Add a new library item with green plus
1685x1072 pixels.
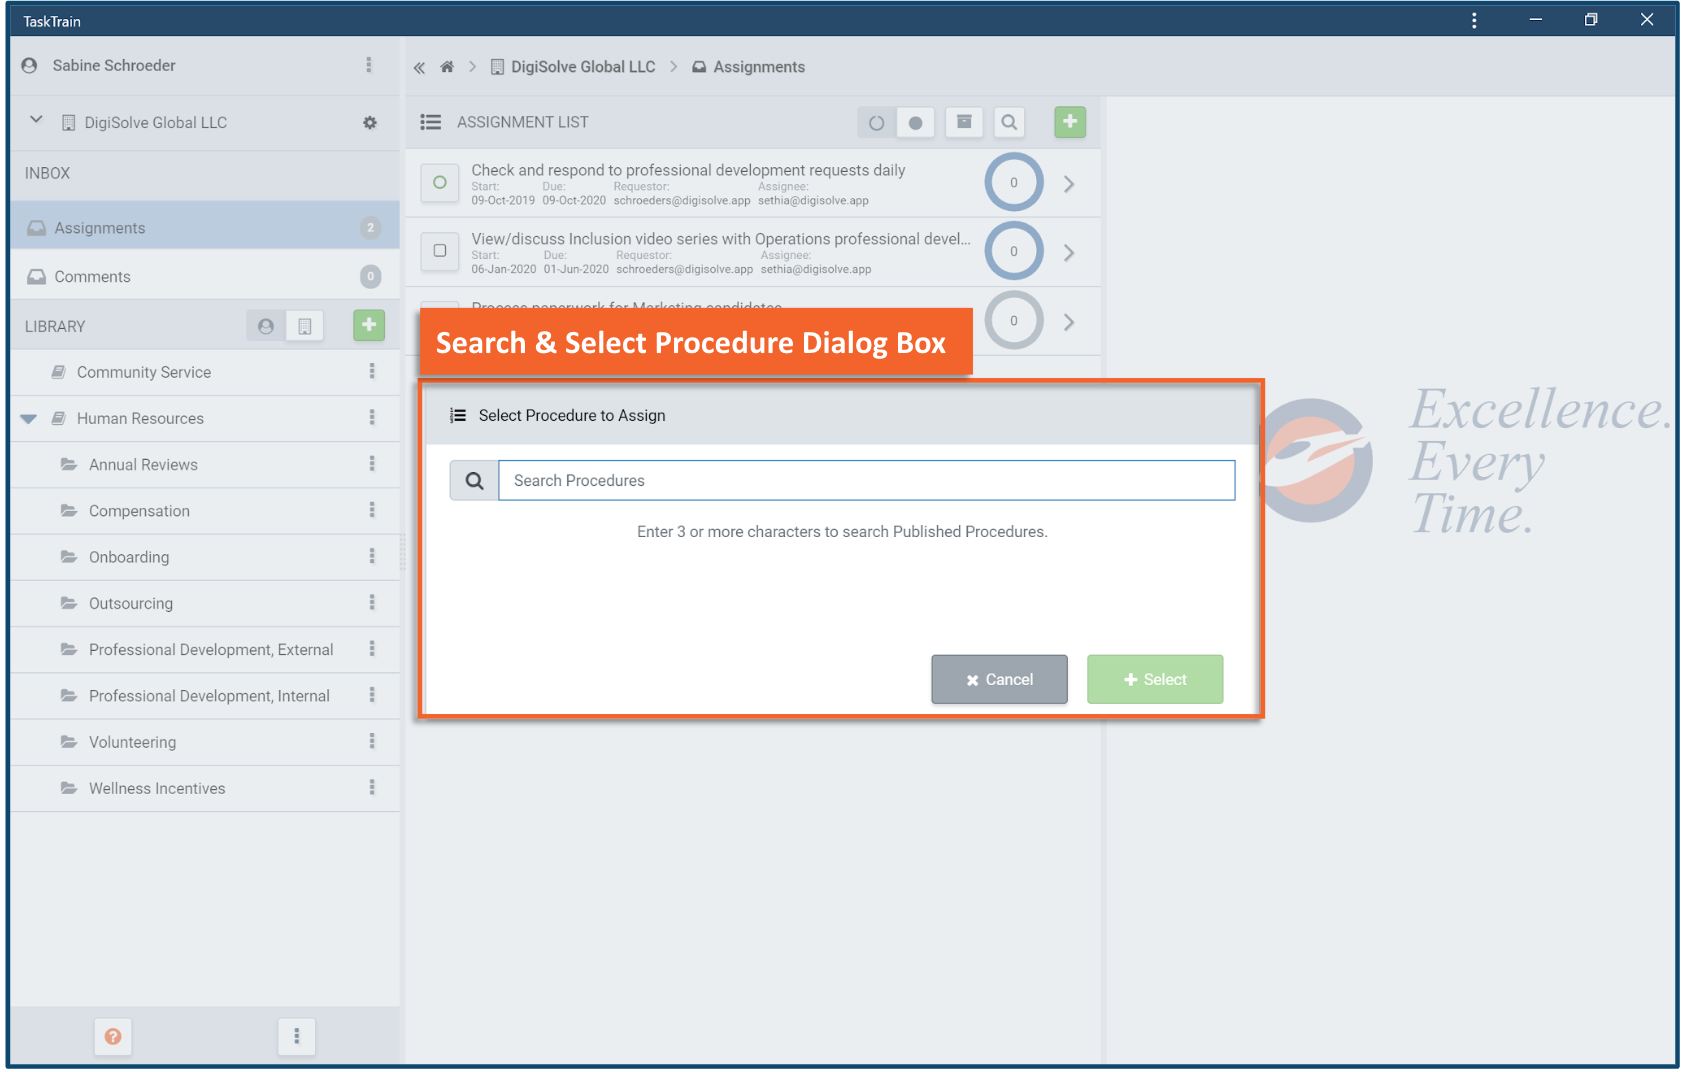point(369,325)
